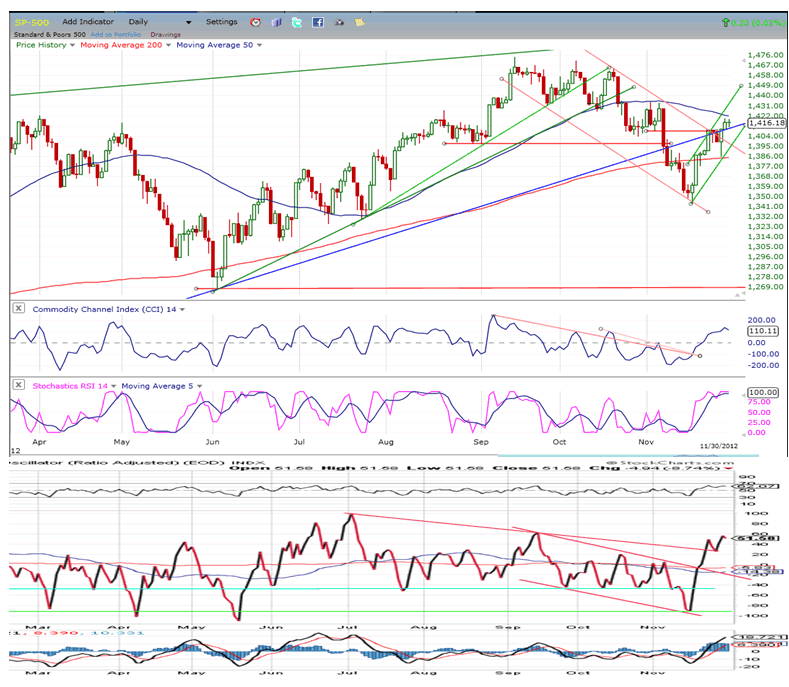
Task: Click the Commodity Channel Index (CCI) 14 label
Action: pyautogui.click(x=104, y=309)
